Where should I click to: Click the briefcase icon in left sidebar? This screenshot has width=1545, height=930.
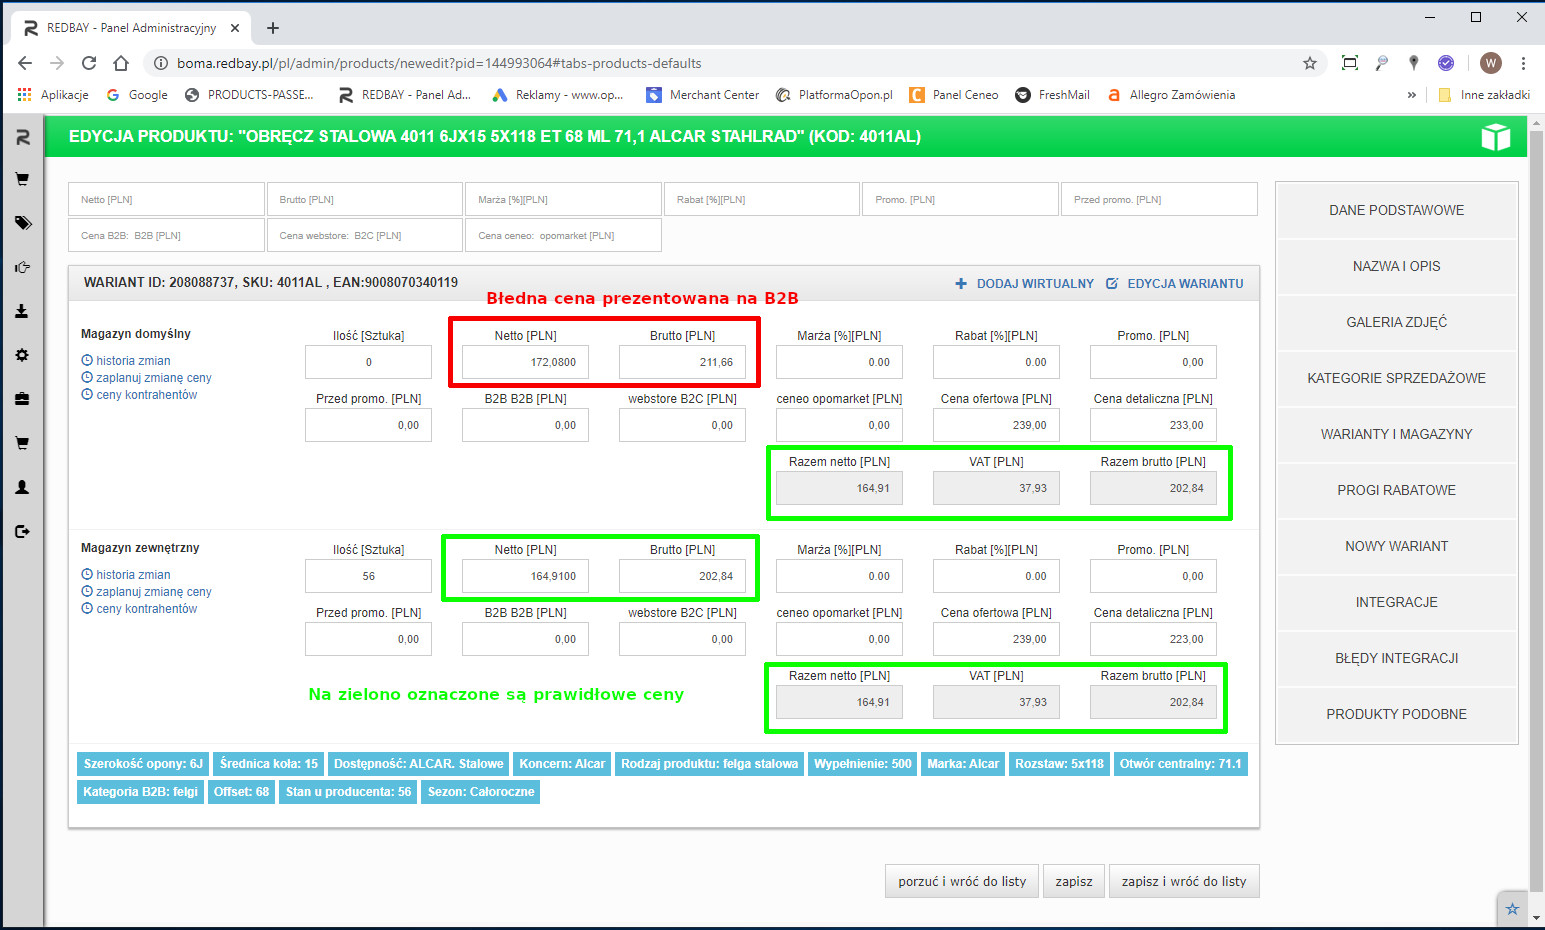coord(22,399)
